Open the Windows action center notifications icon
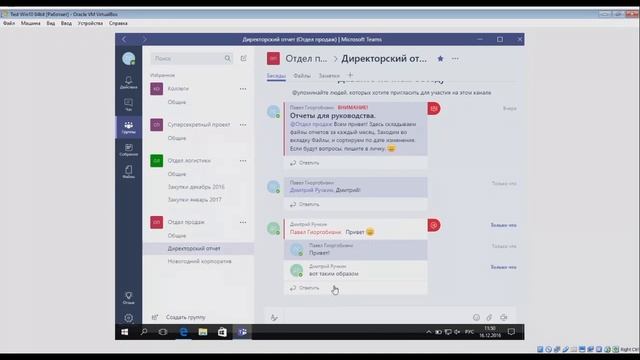640x360 pixels. (511, 332)
